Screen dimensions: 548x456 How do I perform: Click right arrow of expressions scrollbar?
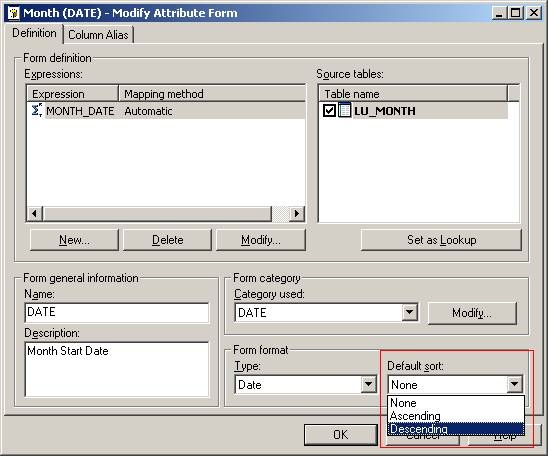297,213
